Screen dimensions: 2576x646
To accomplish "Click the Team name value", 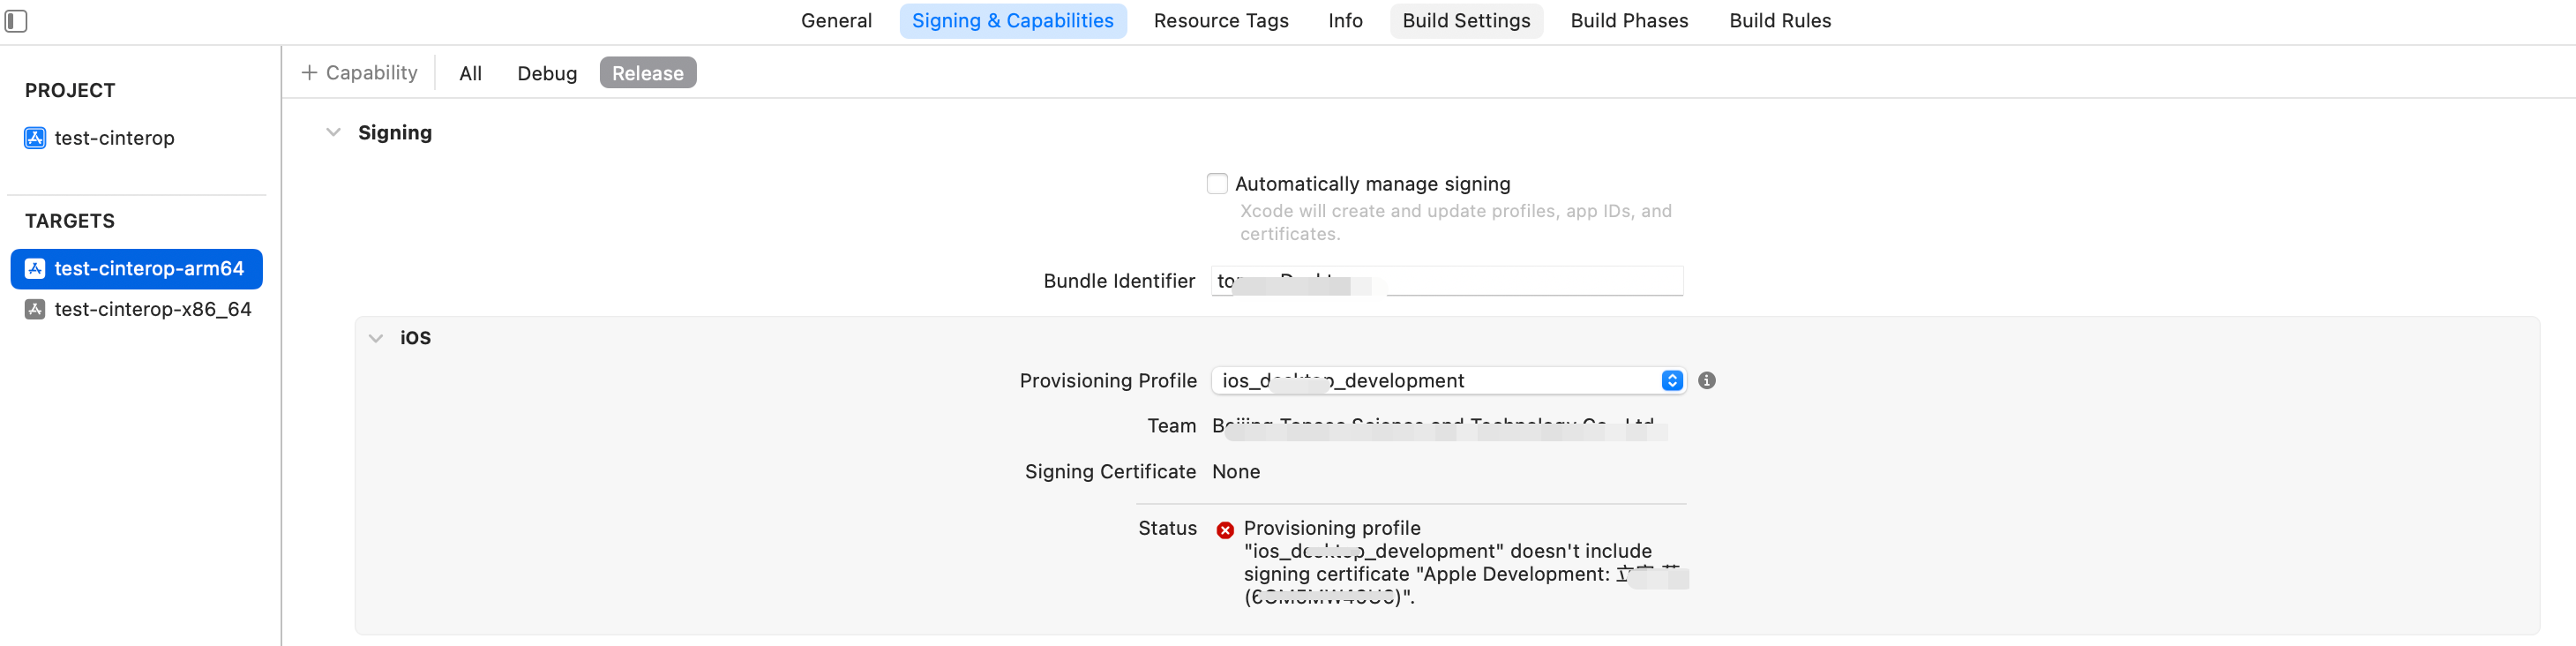I will click(1439, 426).
